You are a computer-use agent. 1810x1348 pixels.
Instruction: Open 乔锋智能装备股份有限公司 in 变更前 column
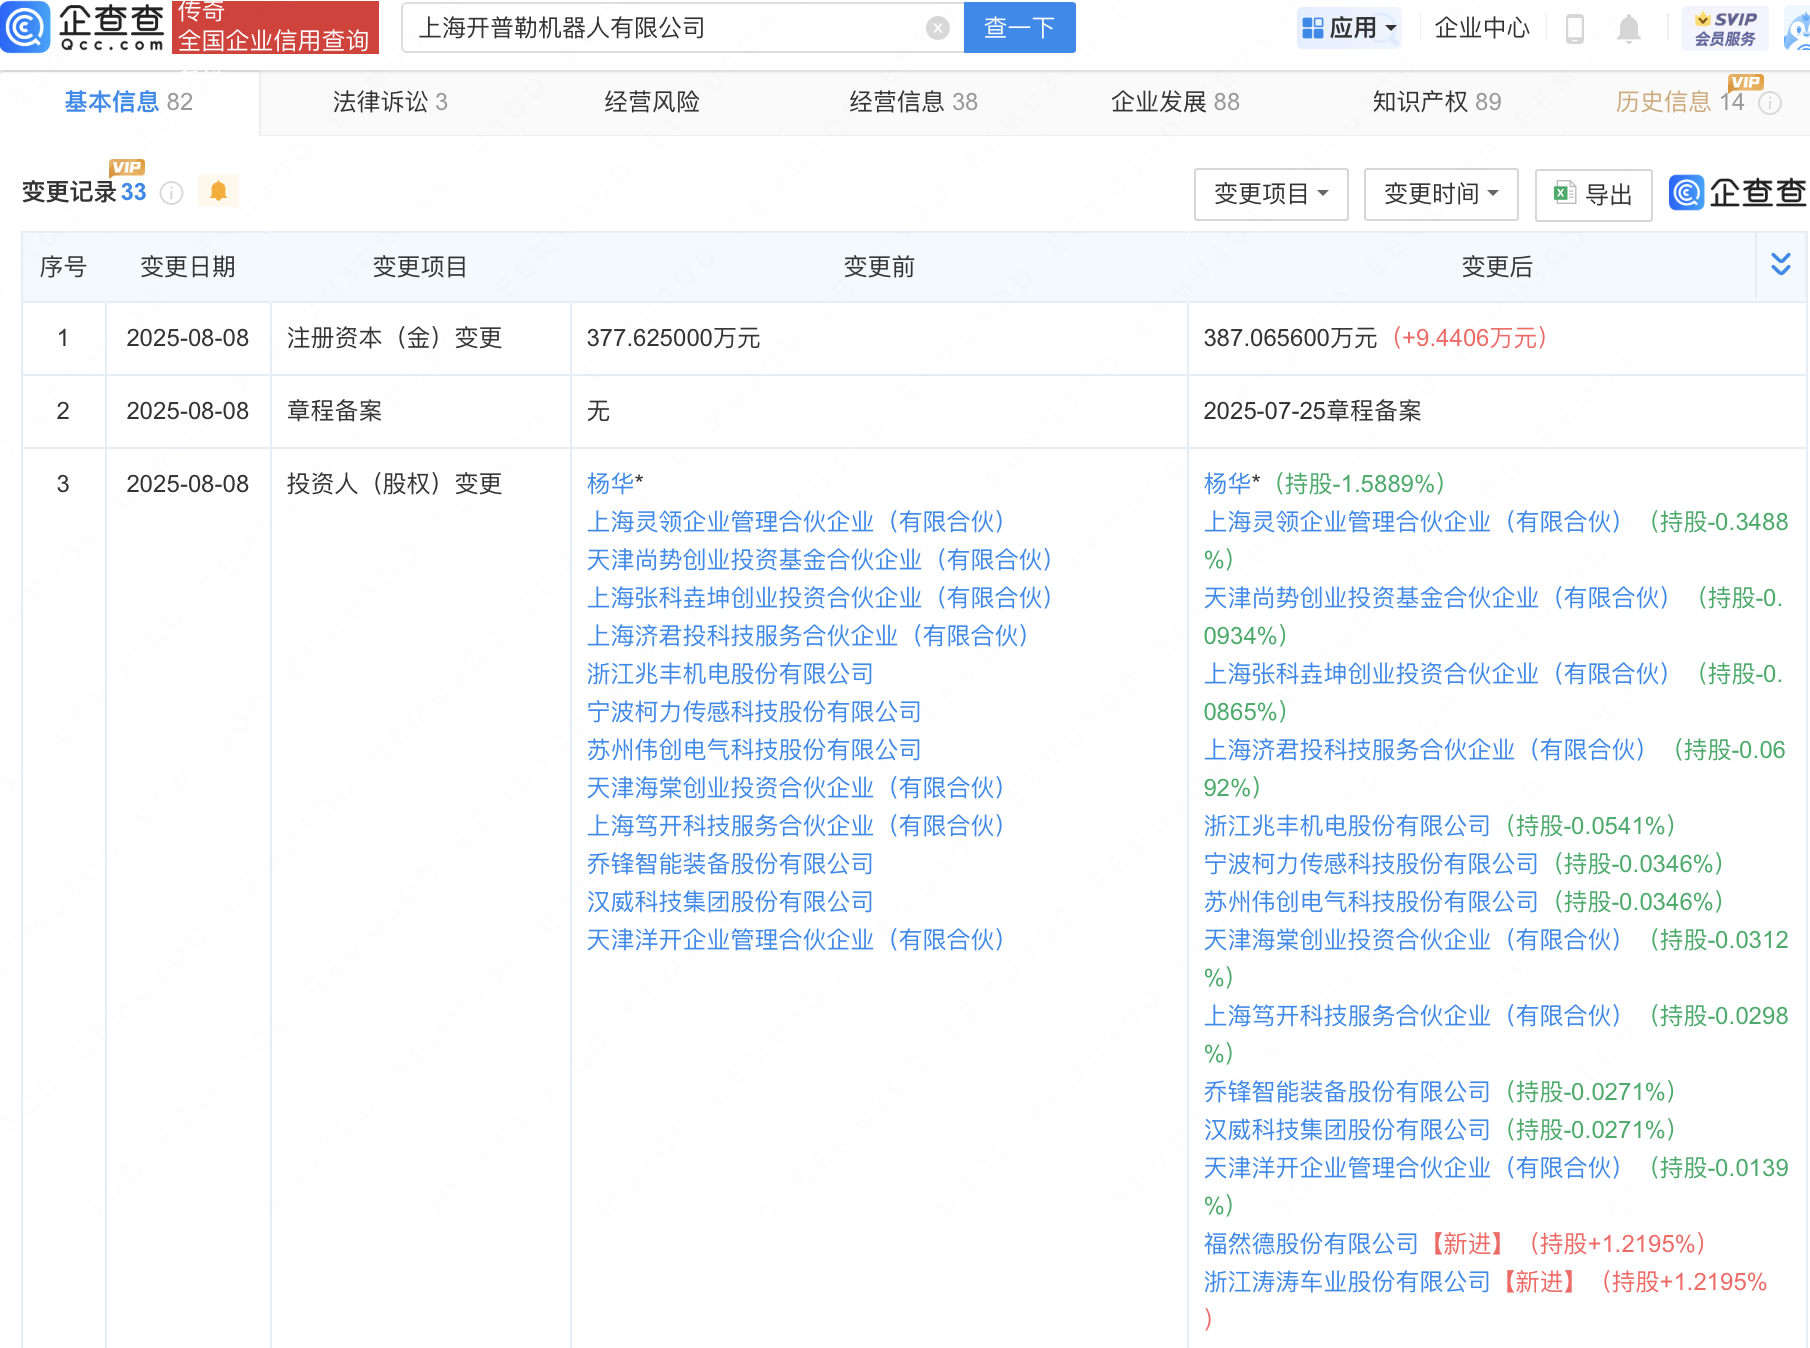click(x=730, y=864)
